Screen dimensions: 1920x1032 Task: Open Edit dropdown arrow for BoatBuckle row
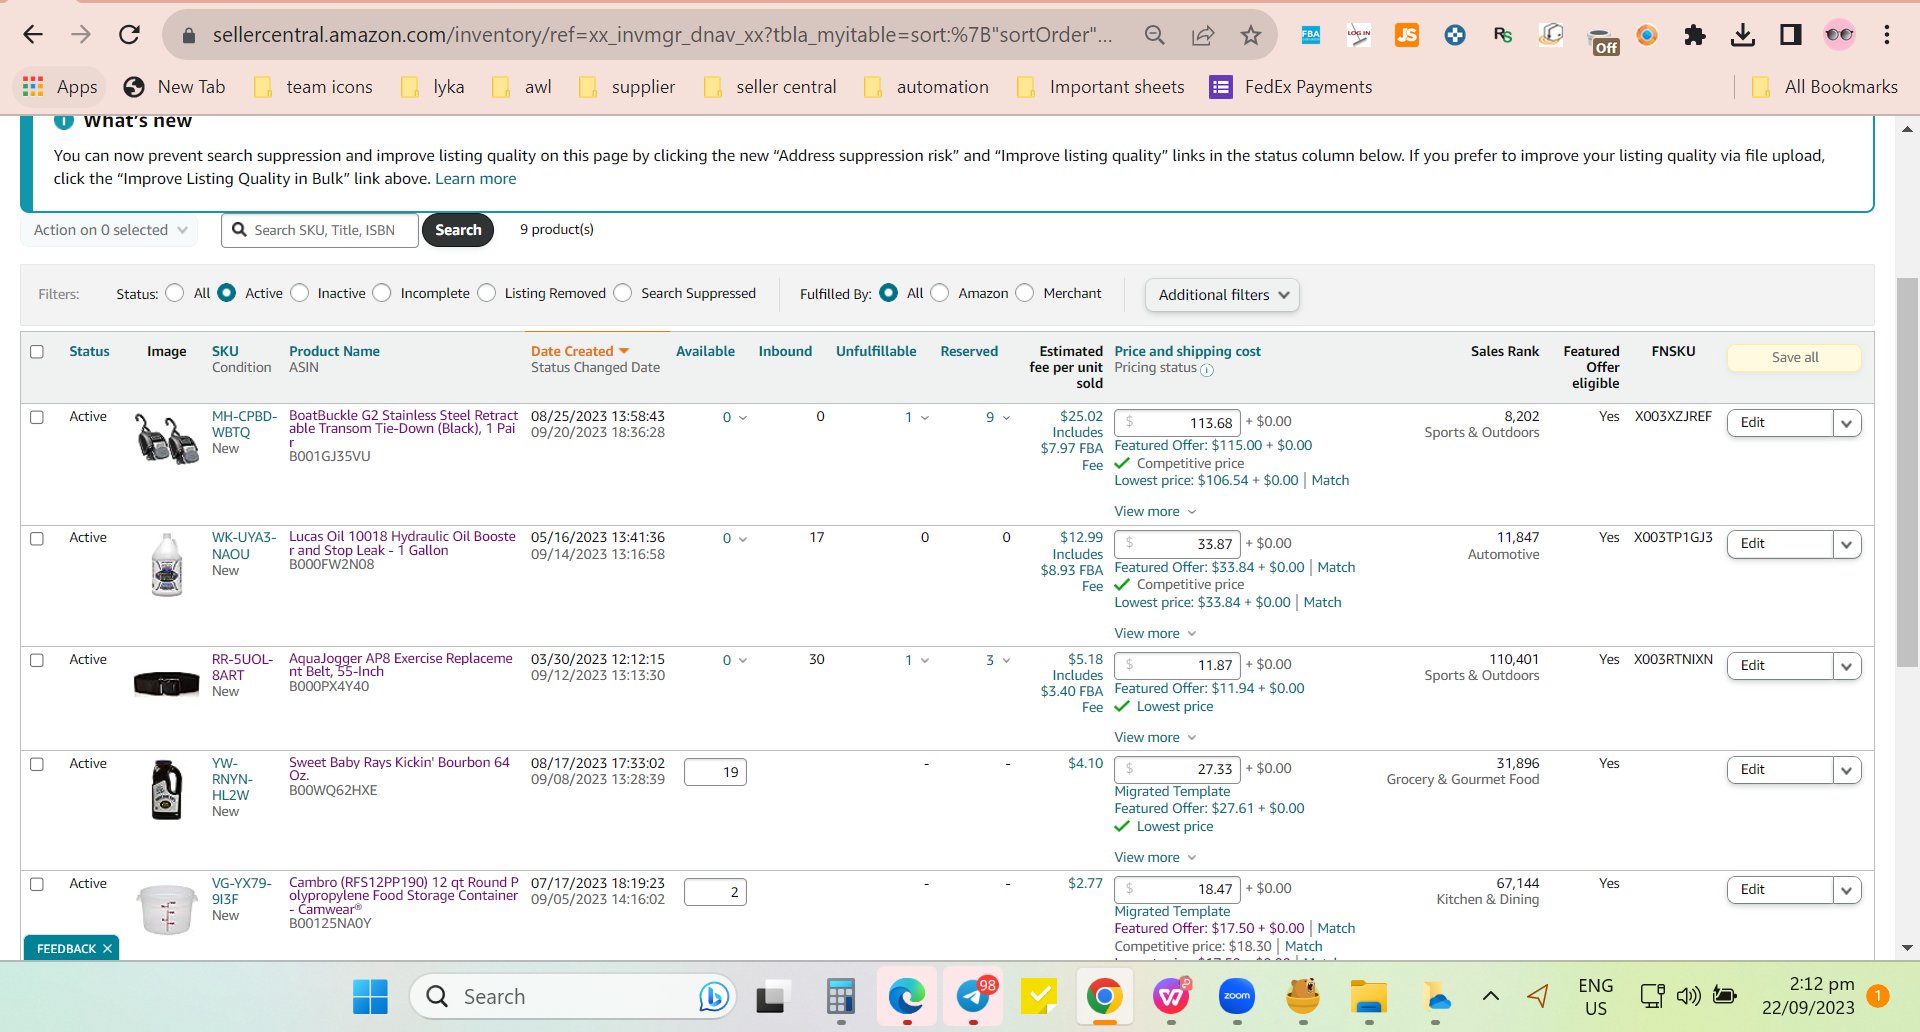[1847, 423]
